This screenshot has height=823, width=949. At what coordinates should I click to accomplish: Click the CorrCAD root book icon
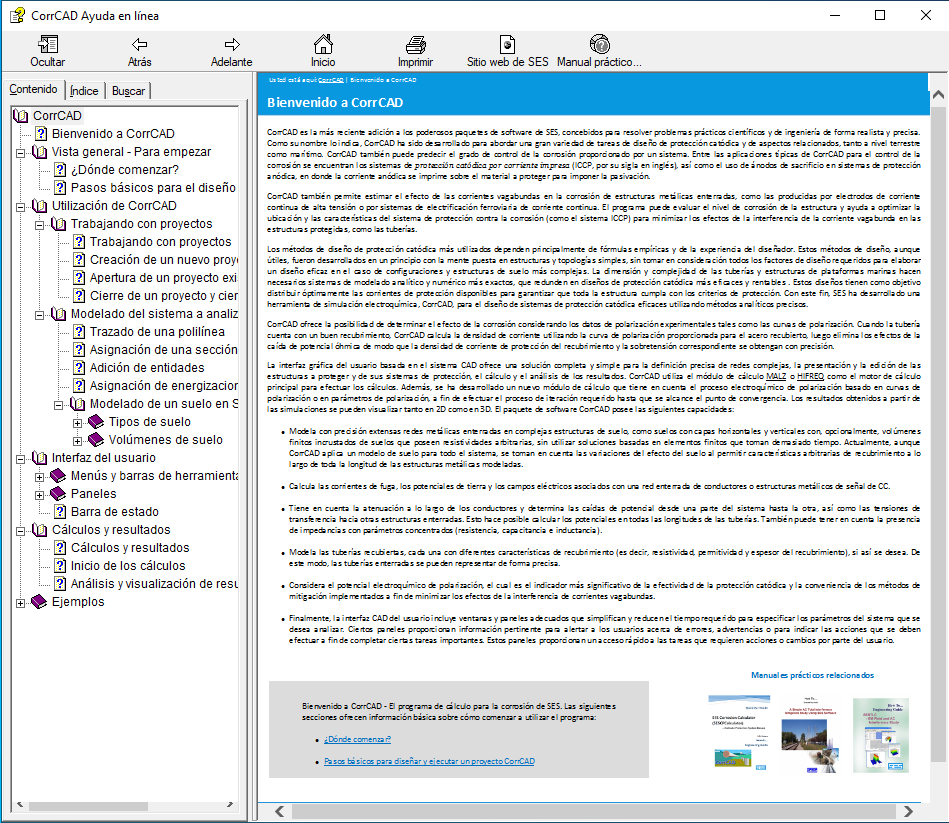click(x=21, y=116)
